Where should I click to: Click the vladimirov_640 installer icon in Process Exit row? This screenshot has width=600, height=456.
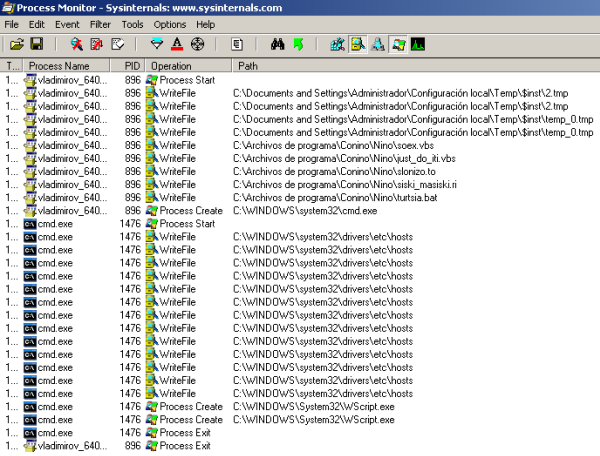(x=30, y=446)
